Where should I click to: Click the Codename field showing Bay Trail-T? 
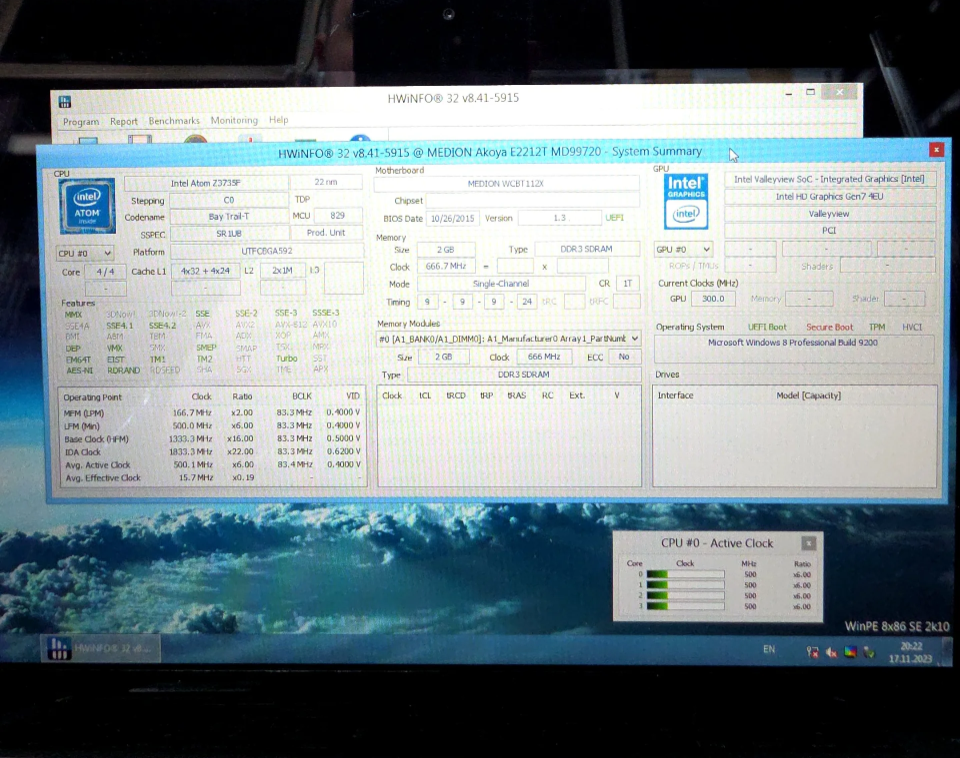228,216
